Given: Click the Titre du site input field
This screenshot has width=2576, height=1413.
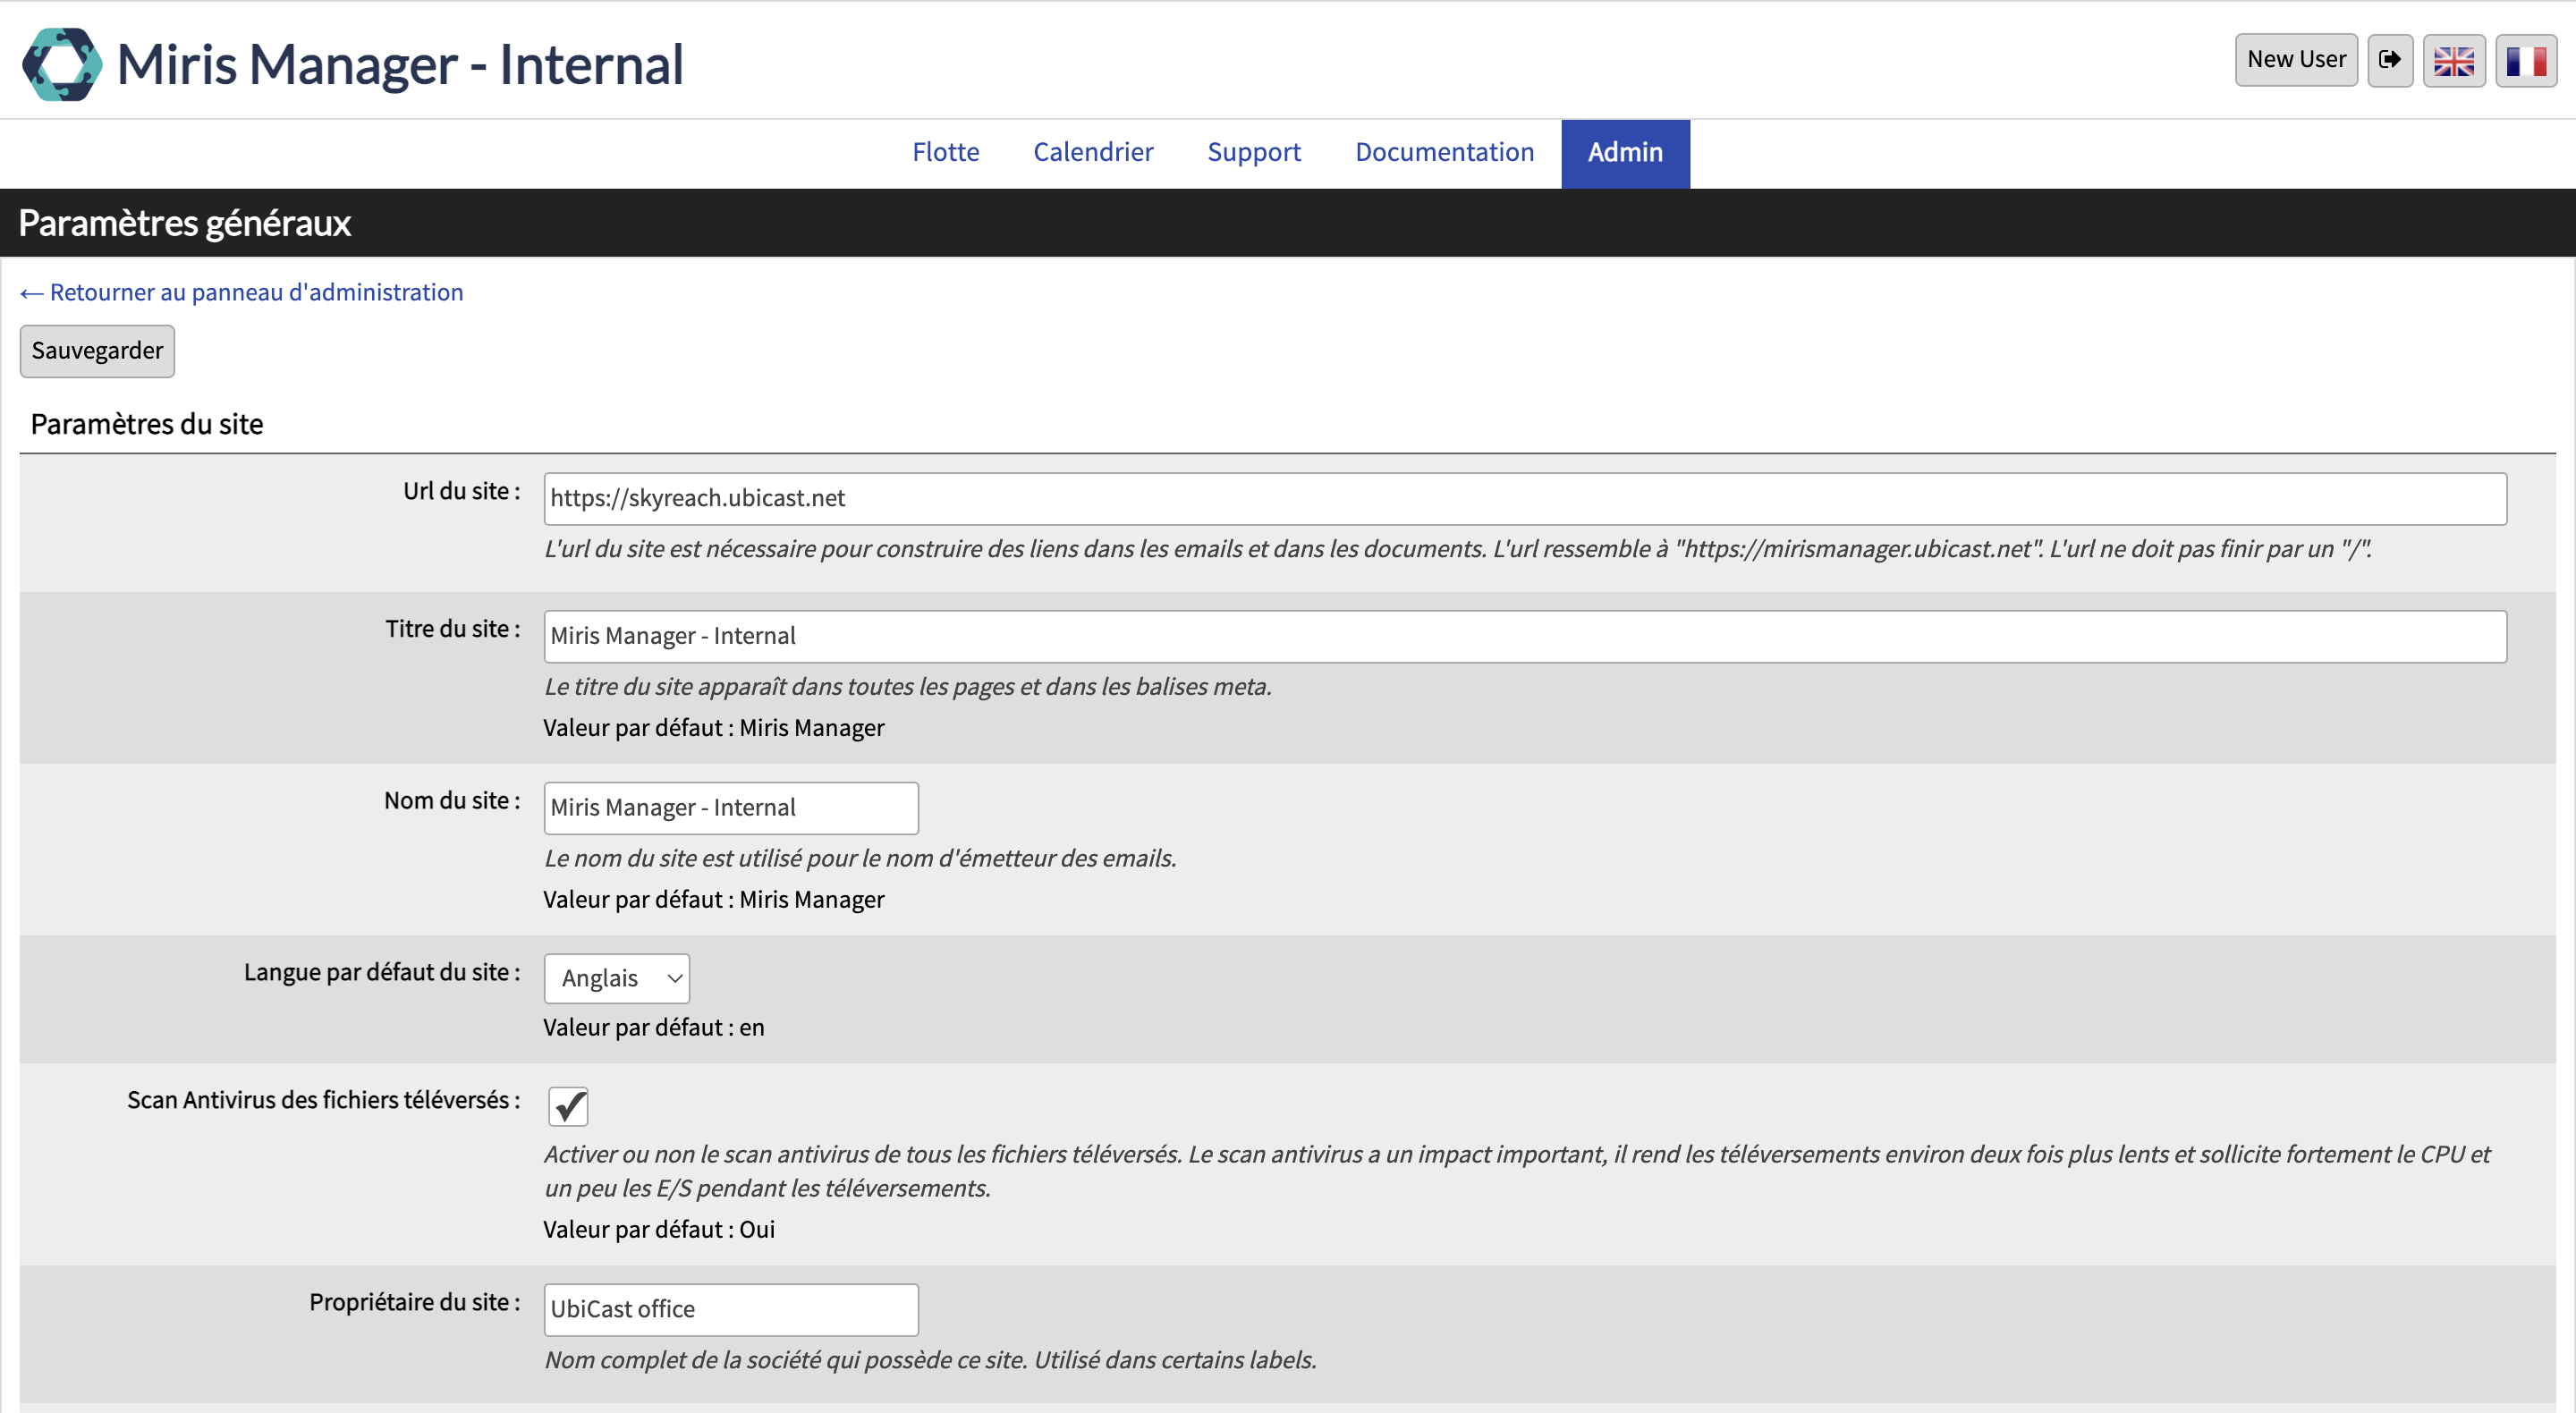Looking at the screenshot, I should pyautogui.click(x=1525, y=637).
